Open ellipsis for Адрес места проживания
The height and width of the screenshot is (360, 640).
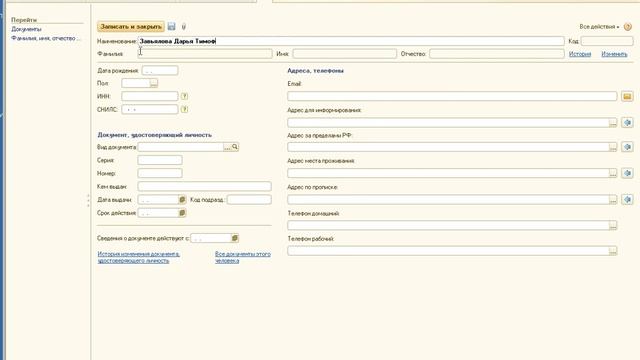coord(613,173)
